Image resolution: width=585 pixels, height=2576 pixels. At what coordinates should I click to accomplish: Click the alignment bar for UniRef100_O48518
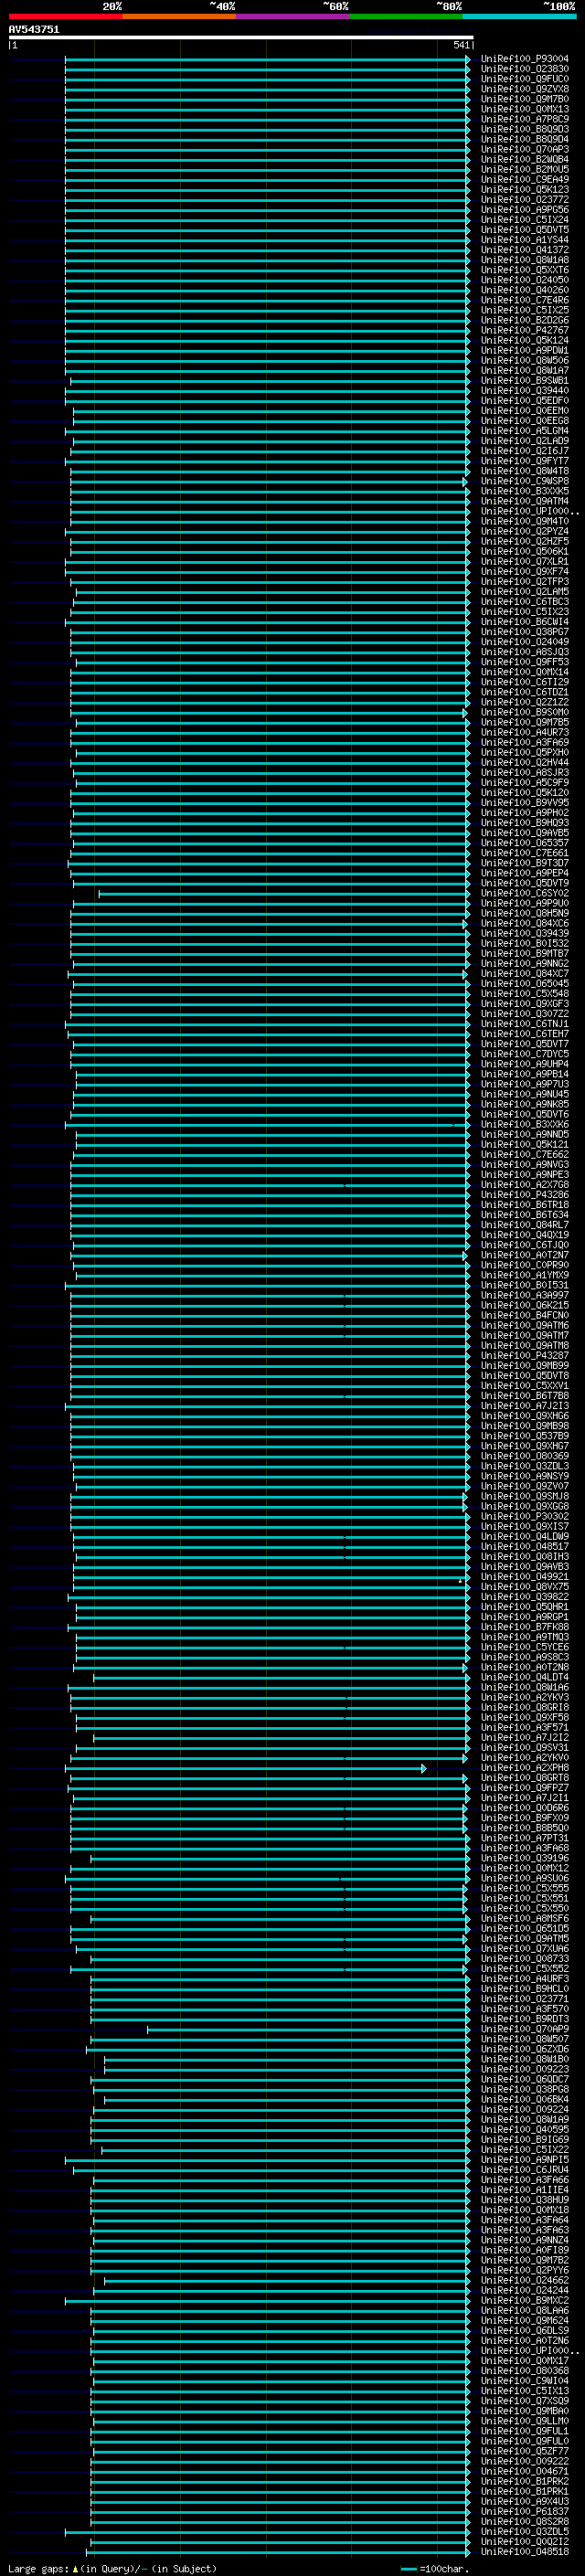pos(279,2551)
